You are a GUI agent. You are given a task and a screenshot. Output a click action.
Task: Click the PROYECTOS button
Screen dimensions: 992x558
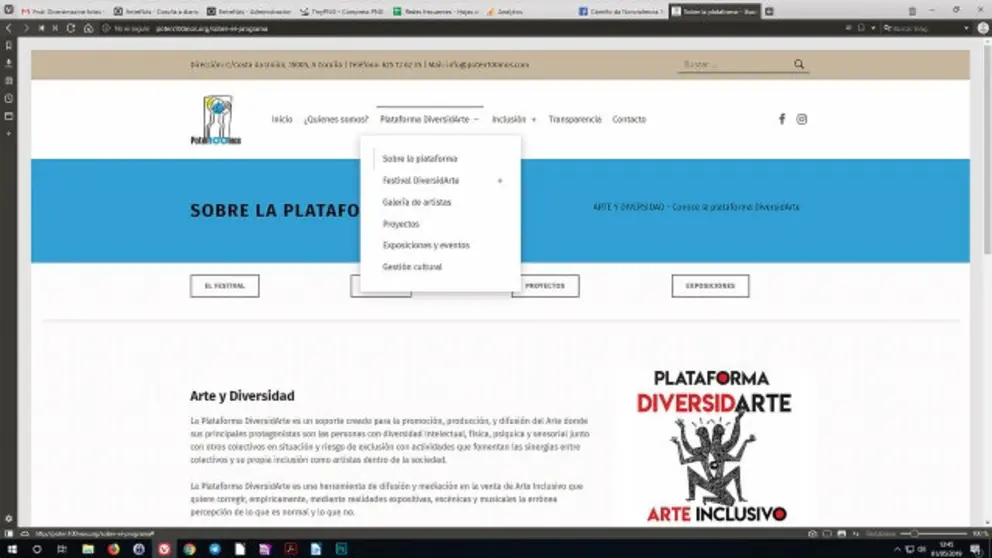tap(545, 286)
